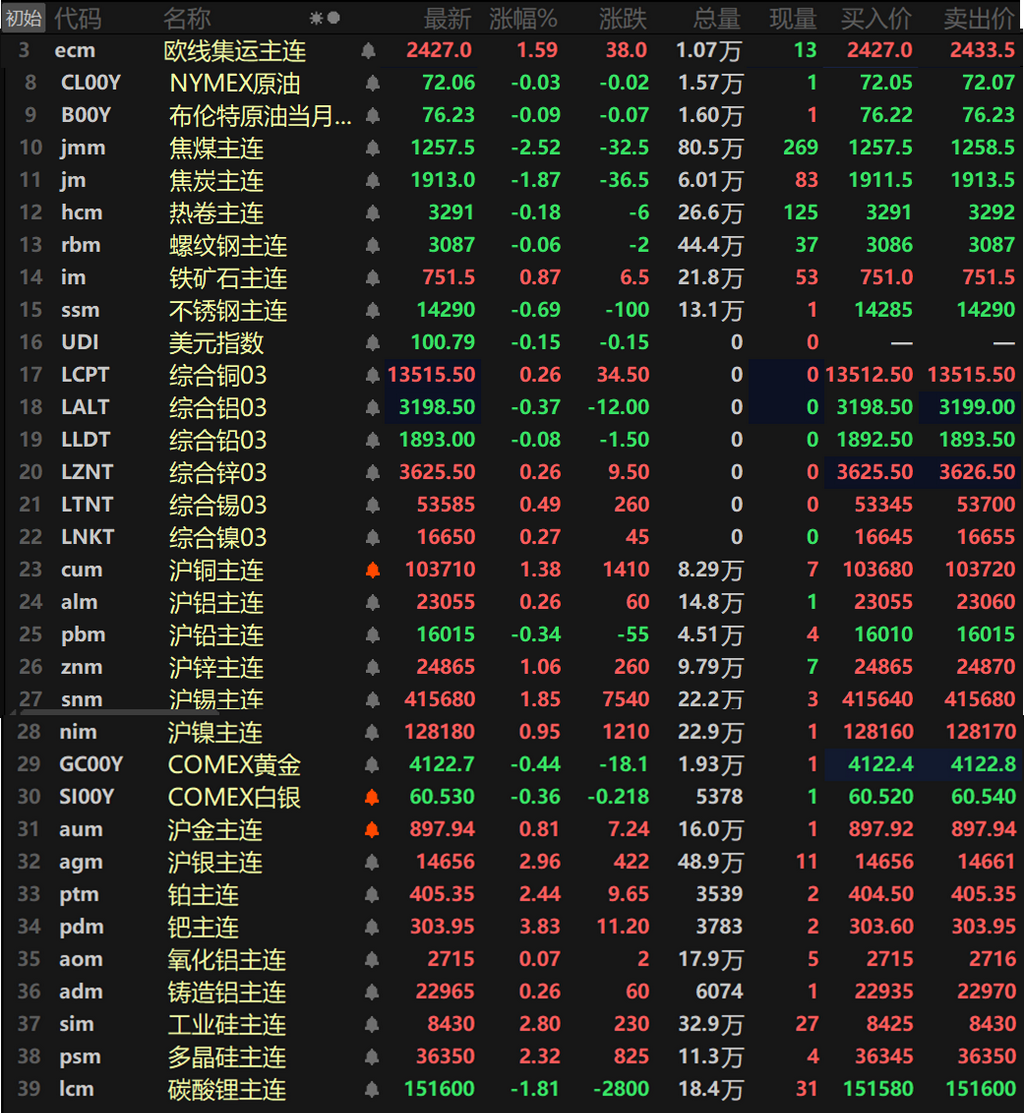Image resolution: width=1024 pixels, height=1113 pixels.
Task: Click the 2.96 percent change for 沪银主连
Action: 540,862
